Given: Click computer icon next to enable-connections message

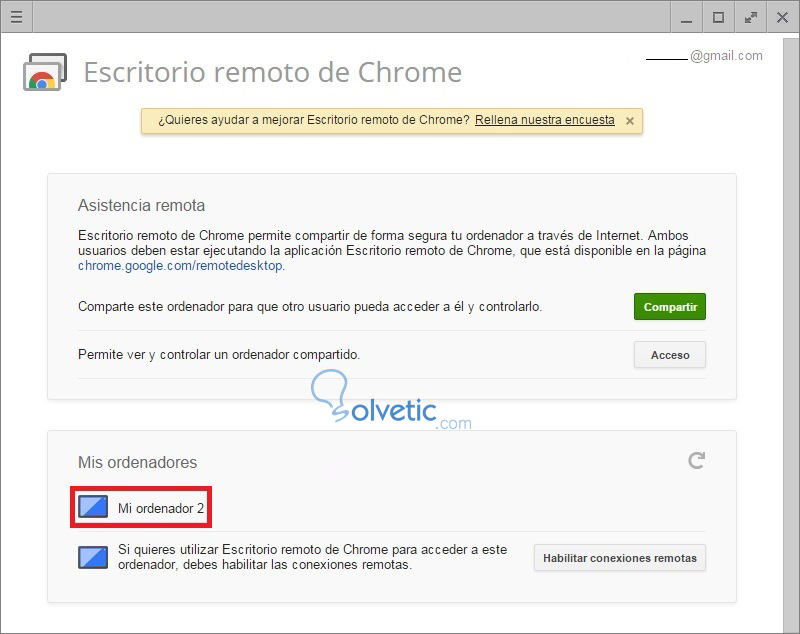Looking at the screenshot, I should (x=93, y=557).
